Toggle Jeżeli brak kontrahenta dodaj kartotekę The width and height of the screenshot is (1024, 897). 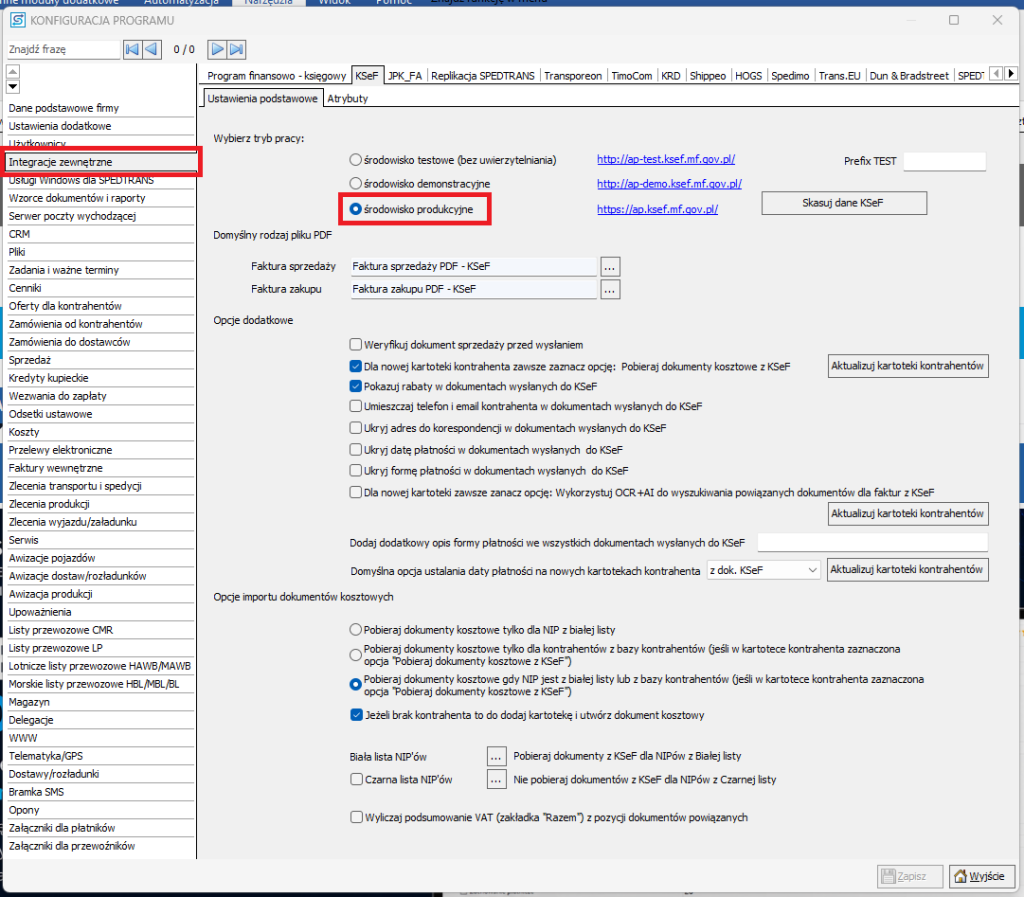tap(357, 715)
